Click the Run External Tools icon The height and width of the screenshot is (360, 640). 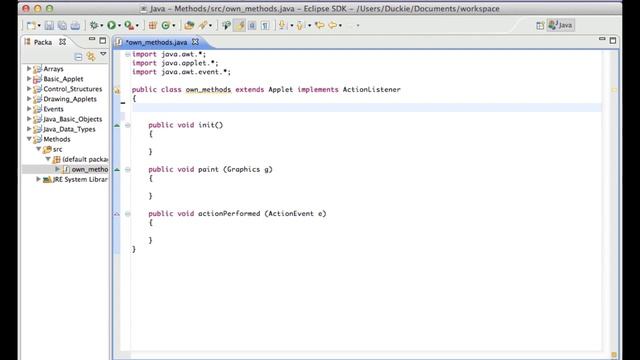(x=129, y=25)
